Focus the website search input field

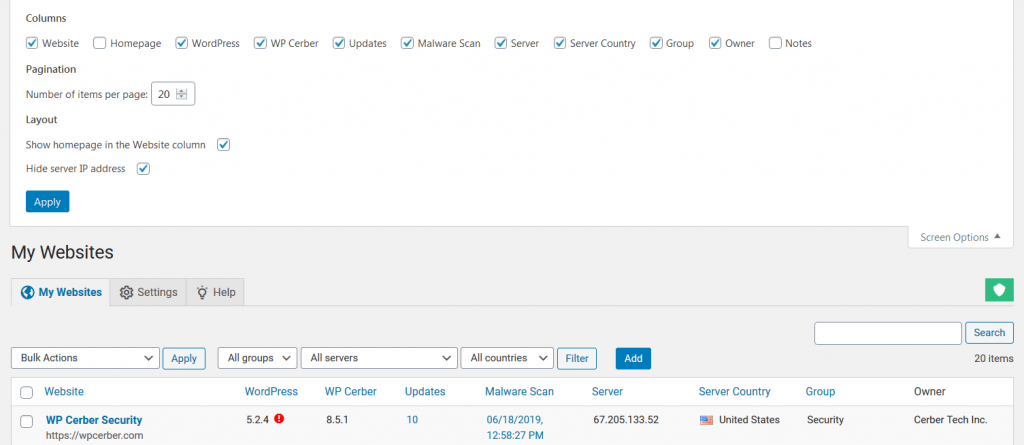888,333
